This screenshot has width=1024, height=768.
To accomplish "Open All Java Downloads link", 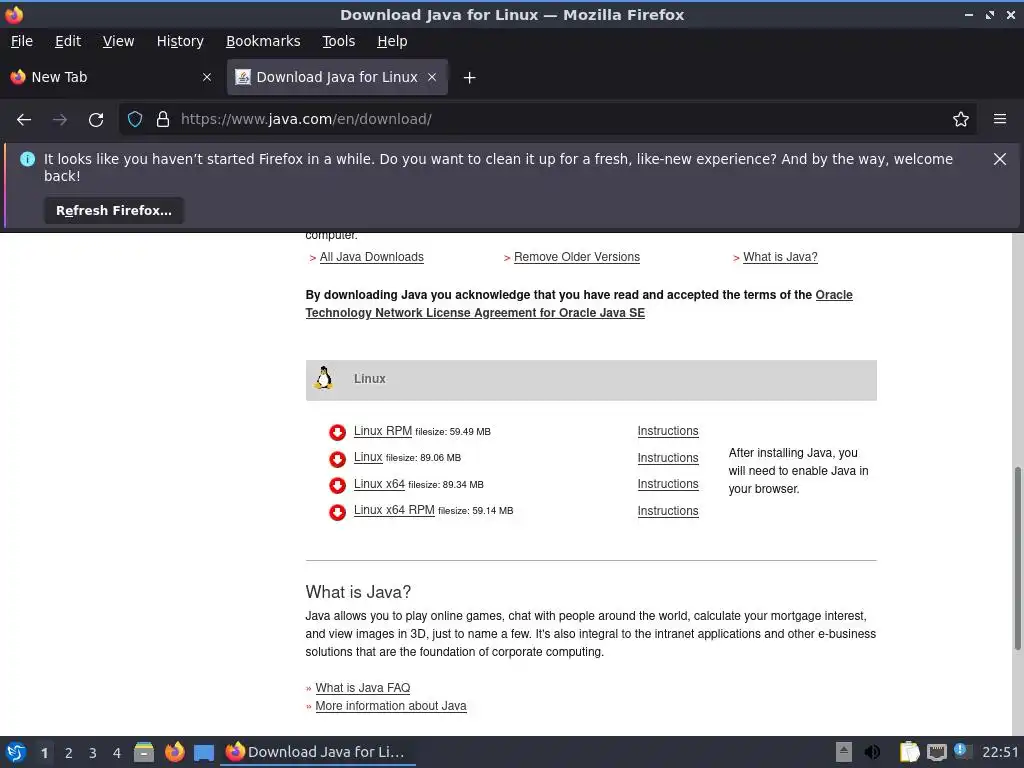I will (372, 257).
